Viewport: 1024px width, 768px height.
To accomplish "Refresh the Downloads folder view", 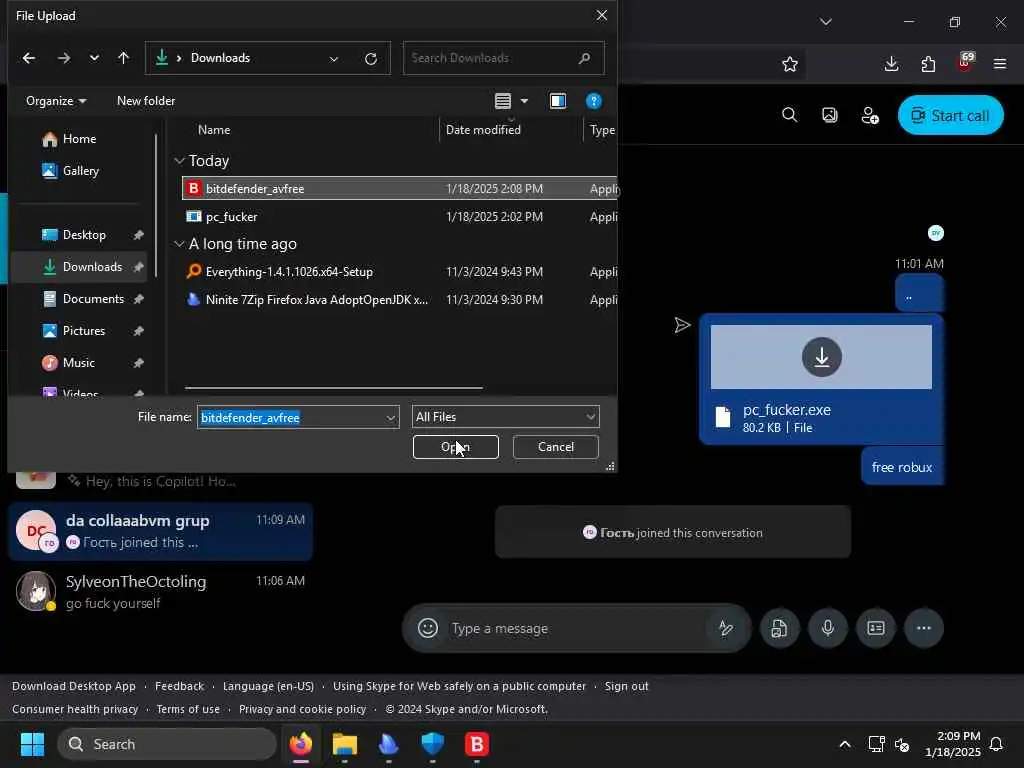I will coord(371,58).
